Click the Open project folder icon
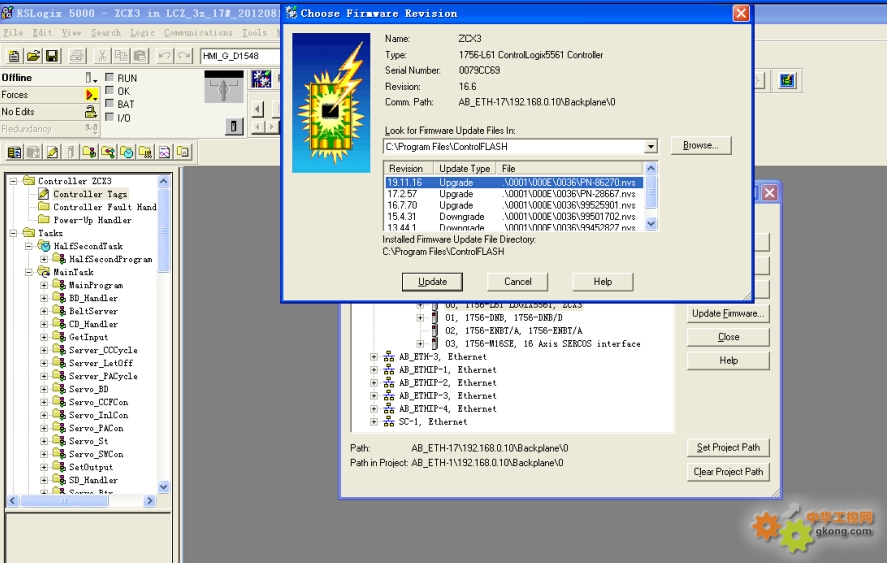The height and width of the screenshot is (563, 887). click(x=33, y=55)
